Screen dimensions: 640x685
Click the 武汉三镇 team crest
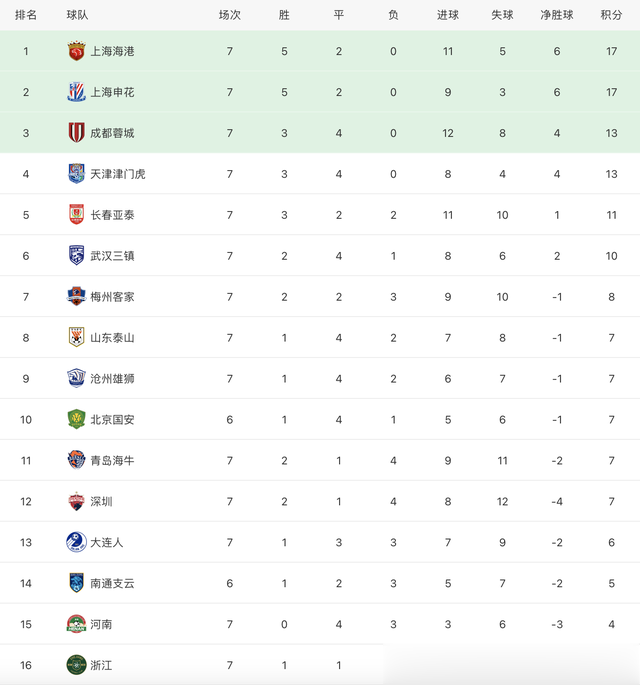[x=76, y=256]
